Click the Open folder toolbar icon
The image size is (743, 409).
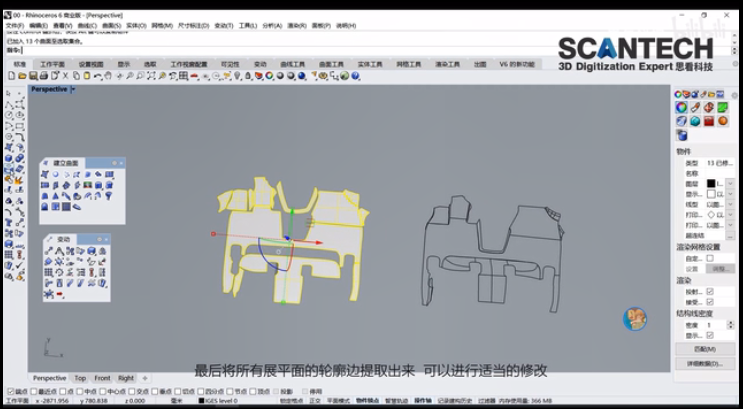click(x=21, y=76)
